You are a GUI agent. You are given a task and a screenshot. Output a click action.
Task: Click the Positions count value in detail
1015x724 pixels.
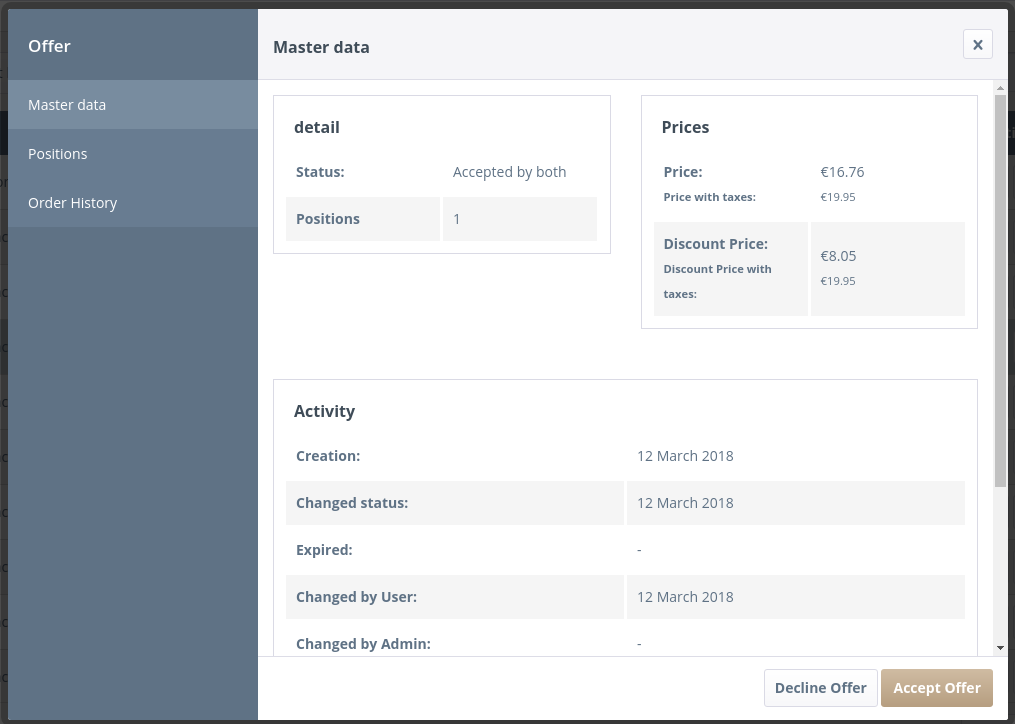(x=457, y=219)
